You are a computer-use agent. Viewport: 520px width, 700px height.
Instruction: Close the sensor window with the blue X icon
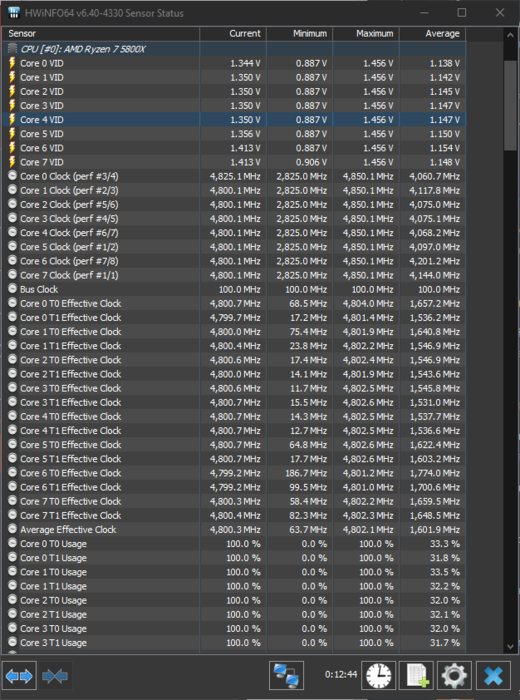pos(493,675)
